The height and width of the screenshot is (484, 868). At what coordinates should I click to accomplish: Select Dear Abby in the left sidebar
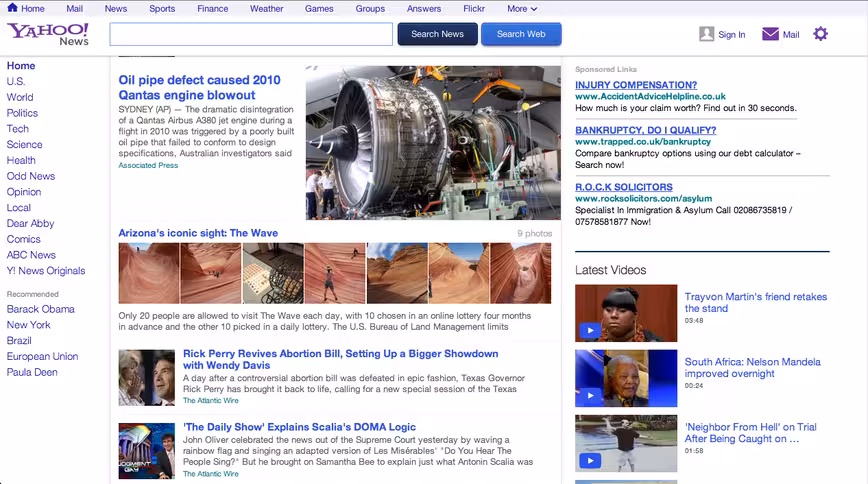click(30, 224)
